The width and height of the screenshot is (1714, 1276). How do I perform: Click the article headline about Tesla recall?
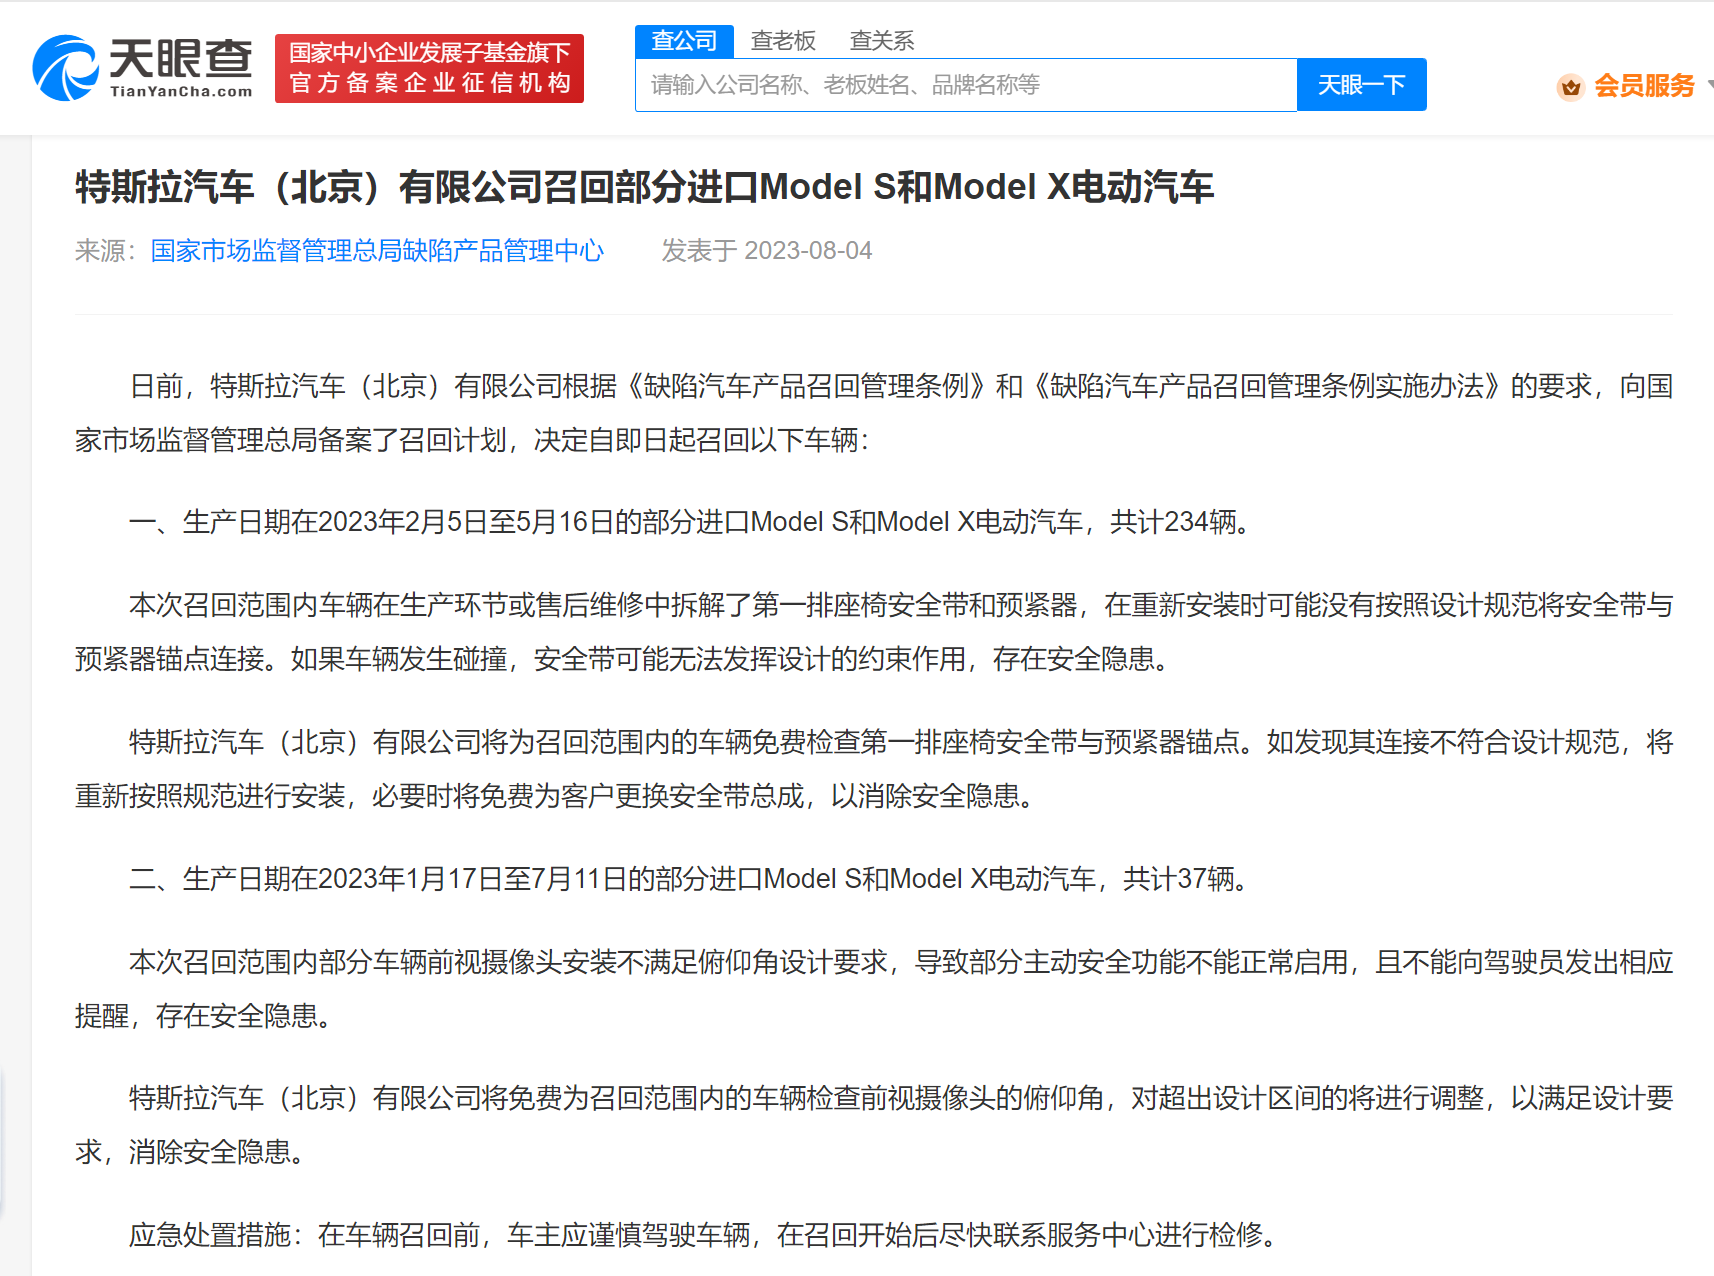pos(644,187)
